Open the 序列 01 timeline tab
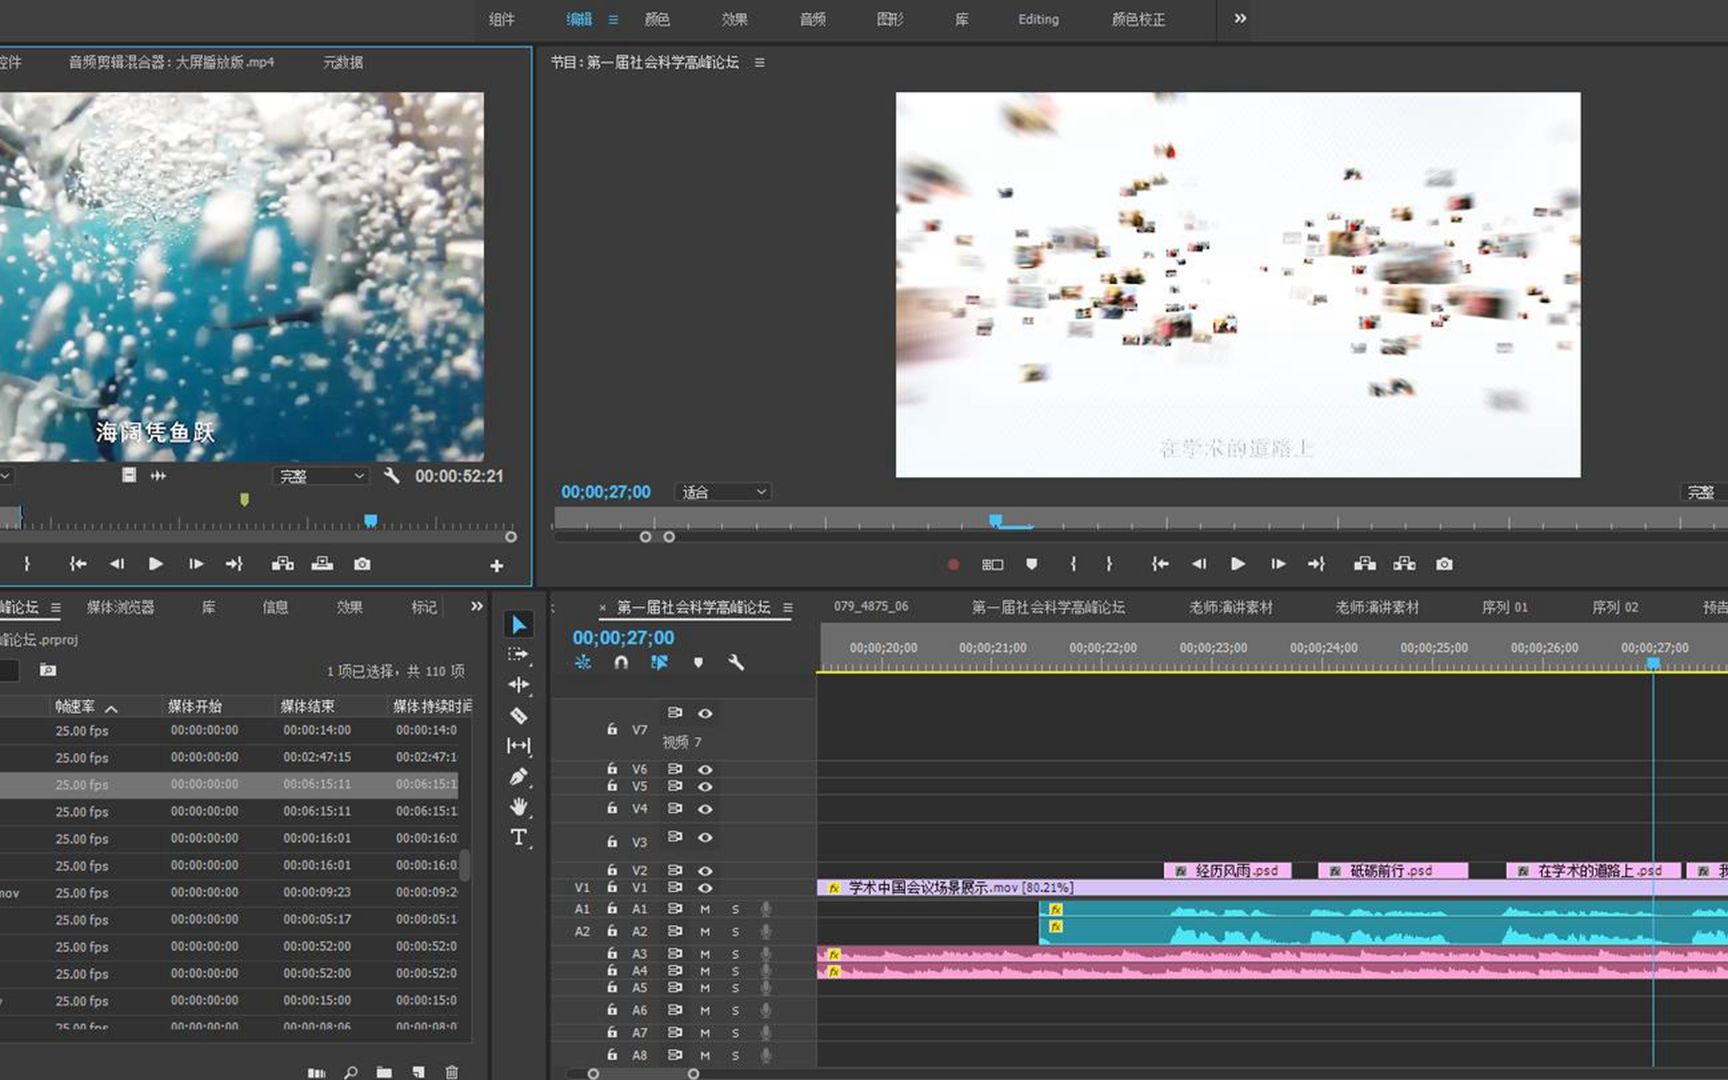The height and width of the screenshot is (1080, 1728). (1504, 607)
